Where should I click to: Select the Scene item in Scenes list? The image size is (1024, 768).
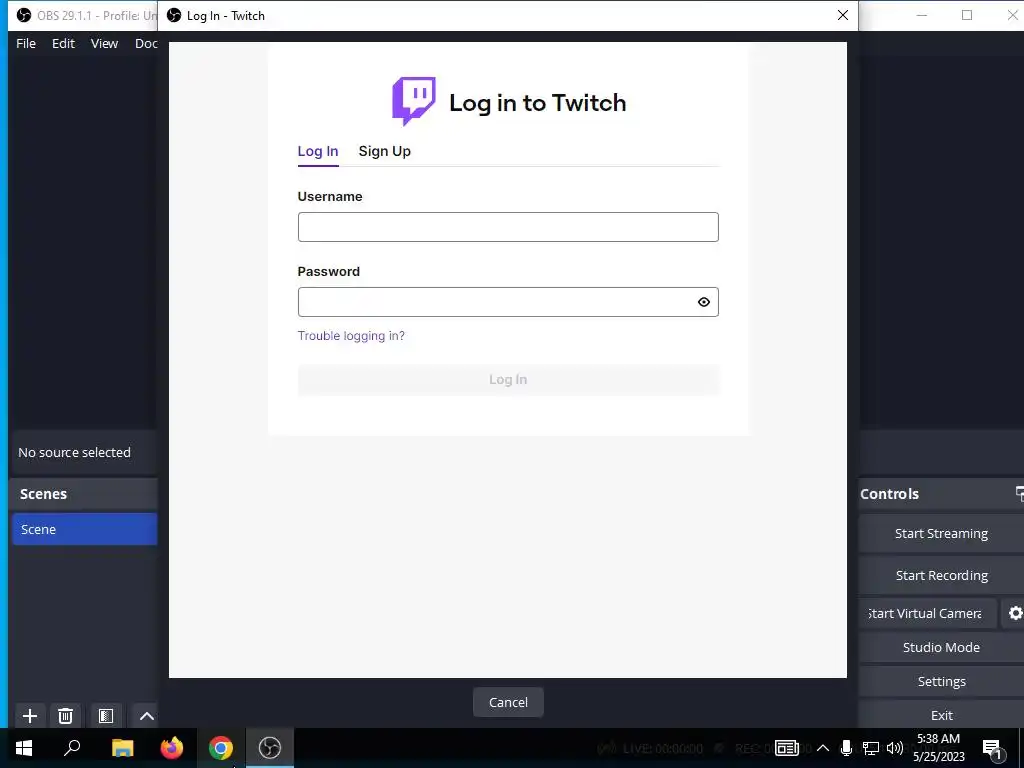click(x=84, y=529)
